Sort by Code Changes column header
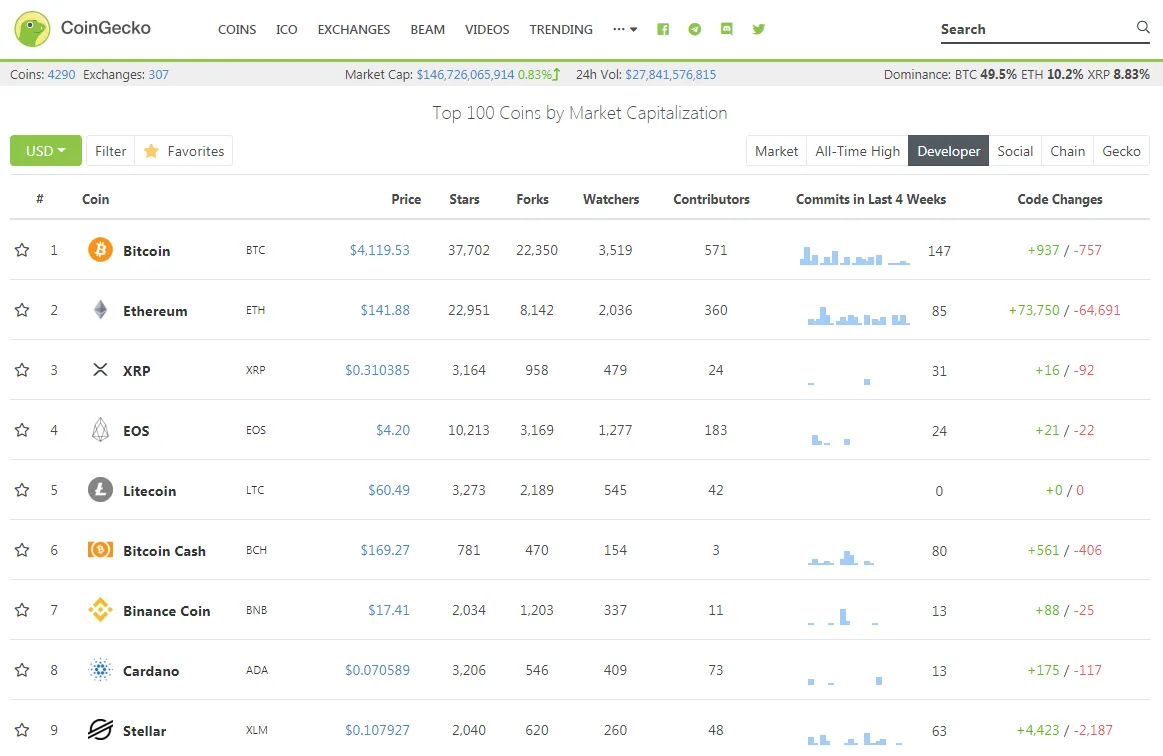 tap(1060, 199)
